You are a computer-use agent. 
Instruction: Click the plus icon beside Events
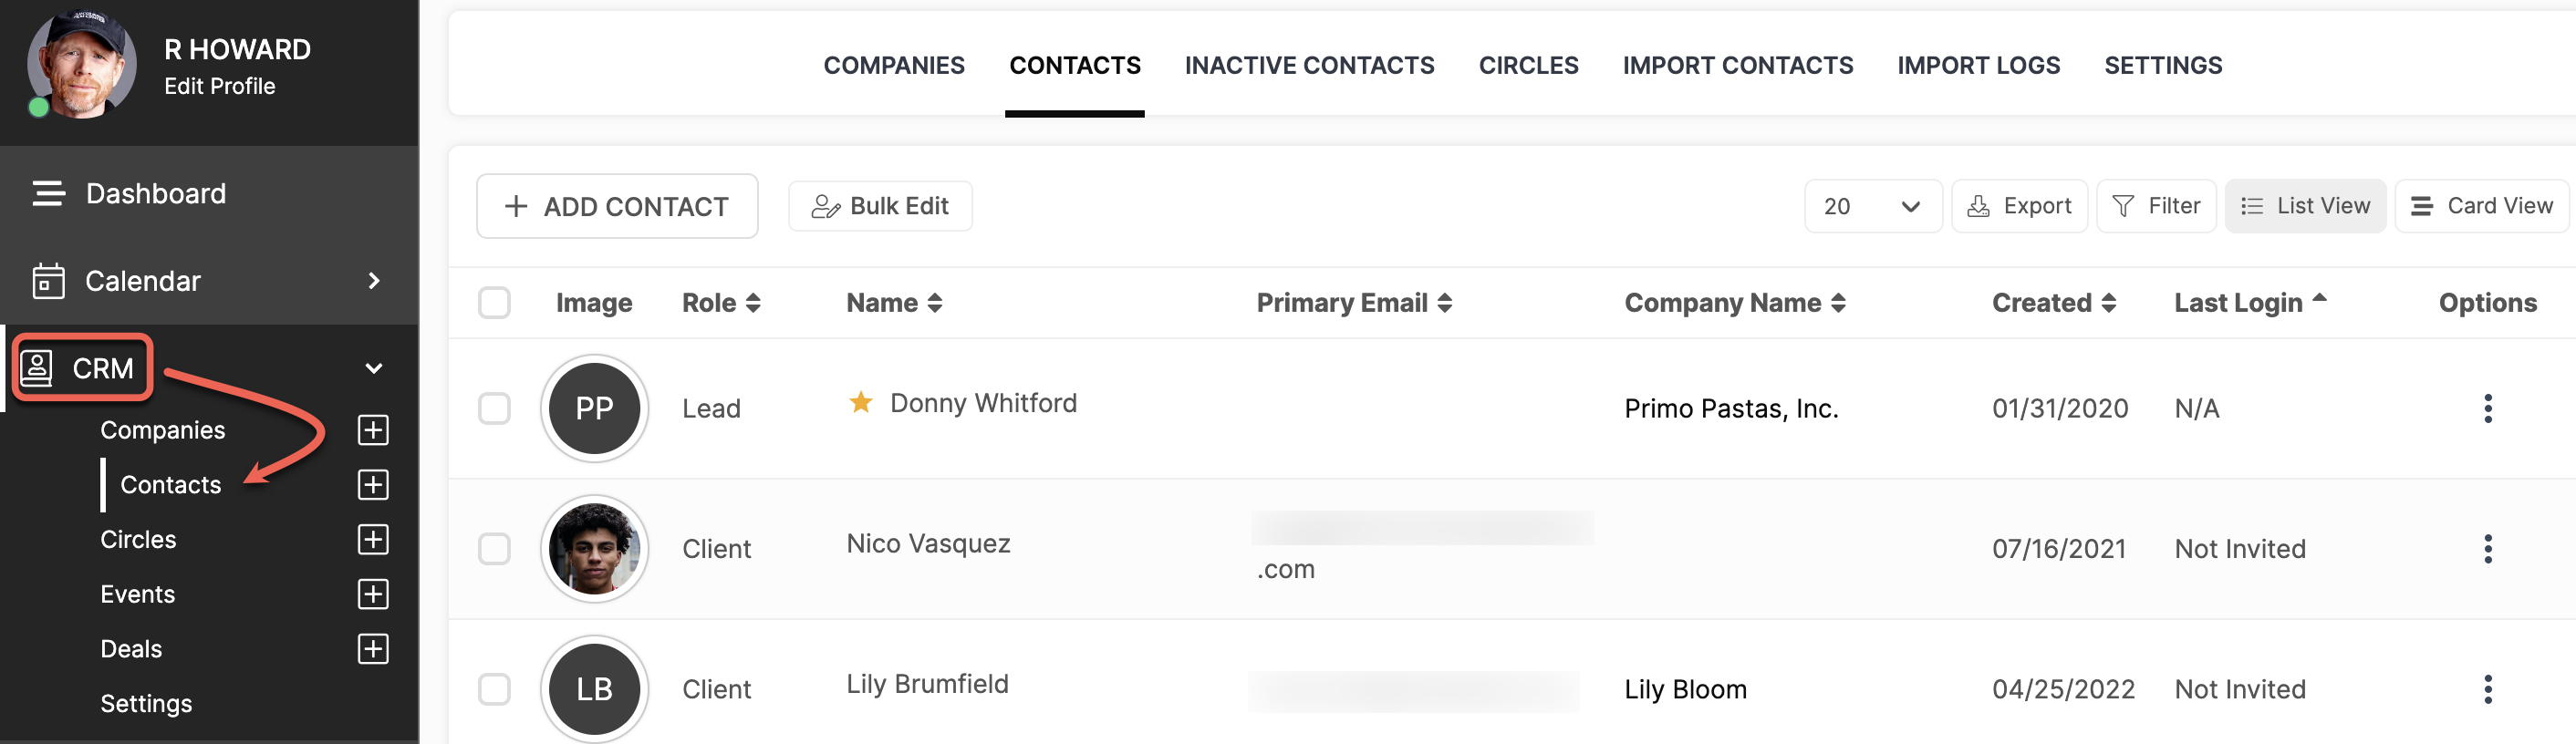click(x=373, y=594)
